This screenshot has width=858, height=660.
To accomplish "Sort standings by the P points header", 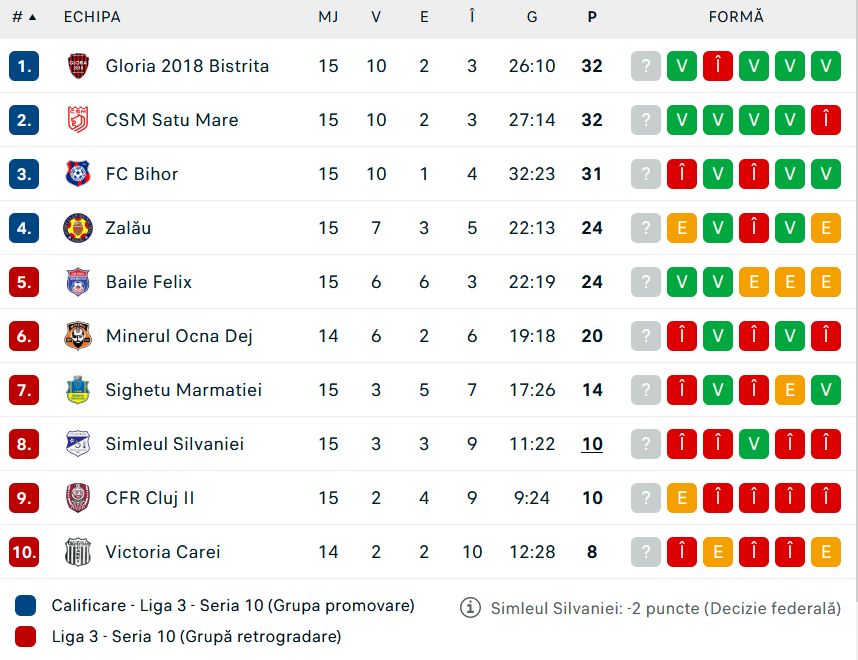I will [x=592, y=17].
